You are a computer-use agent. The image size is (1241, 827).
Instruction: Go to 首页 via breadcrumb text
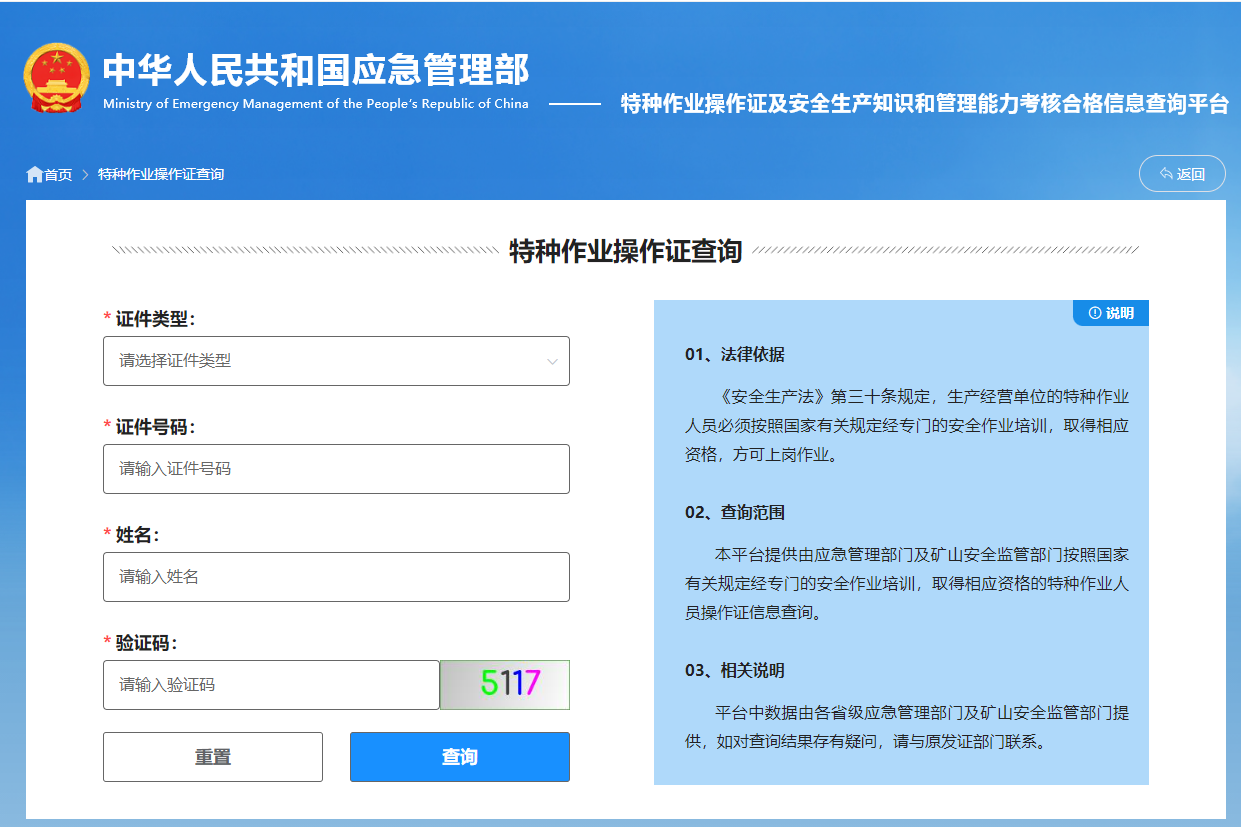[59, 175]
